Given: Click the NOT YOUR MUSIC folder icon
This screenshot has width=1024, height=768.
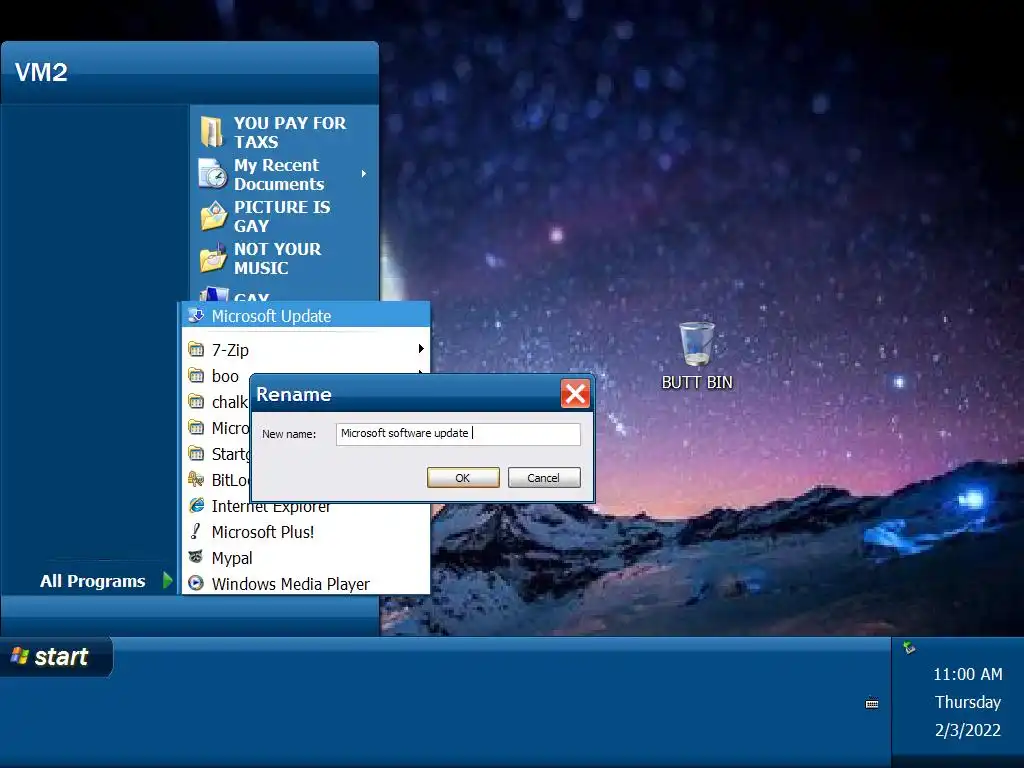Looking at the screenshot, I should click(213, 258).
